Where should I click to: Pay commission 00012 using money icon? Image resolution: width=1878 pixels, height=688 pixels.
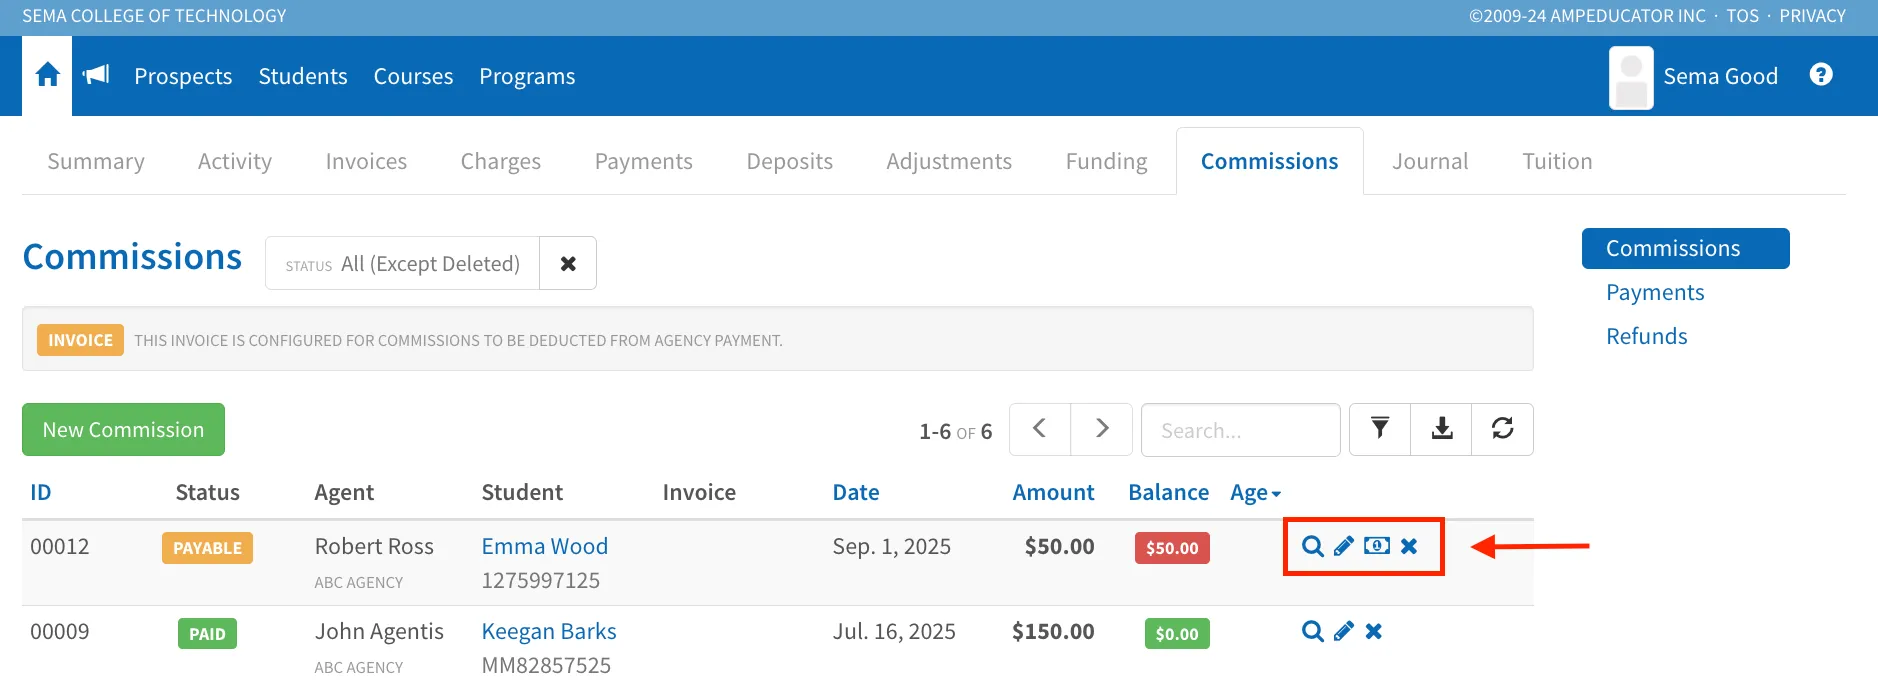pos(1377,546)
